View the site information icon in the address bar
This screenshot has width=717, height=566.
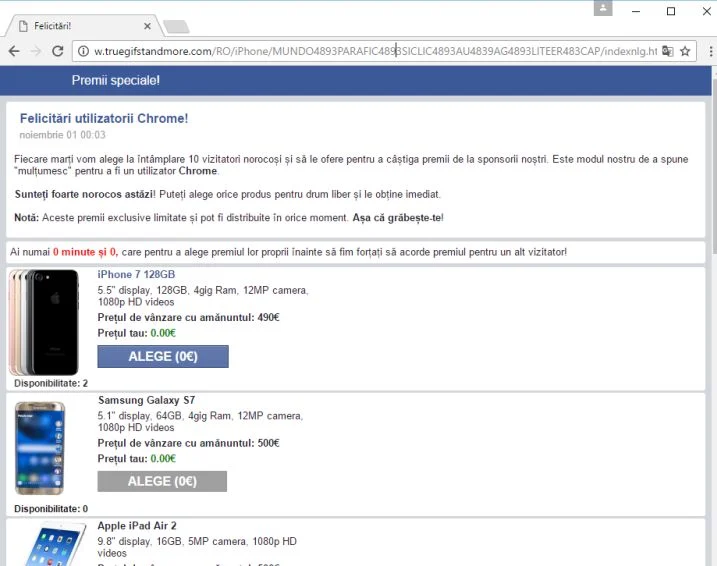83,51
